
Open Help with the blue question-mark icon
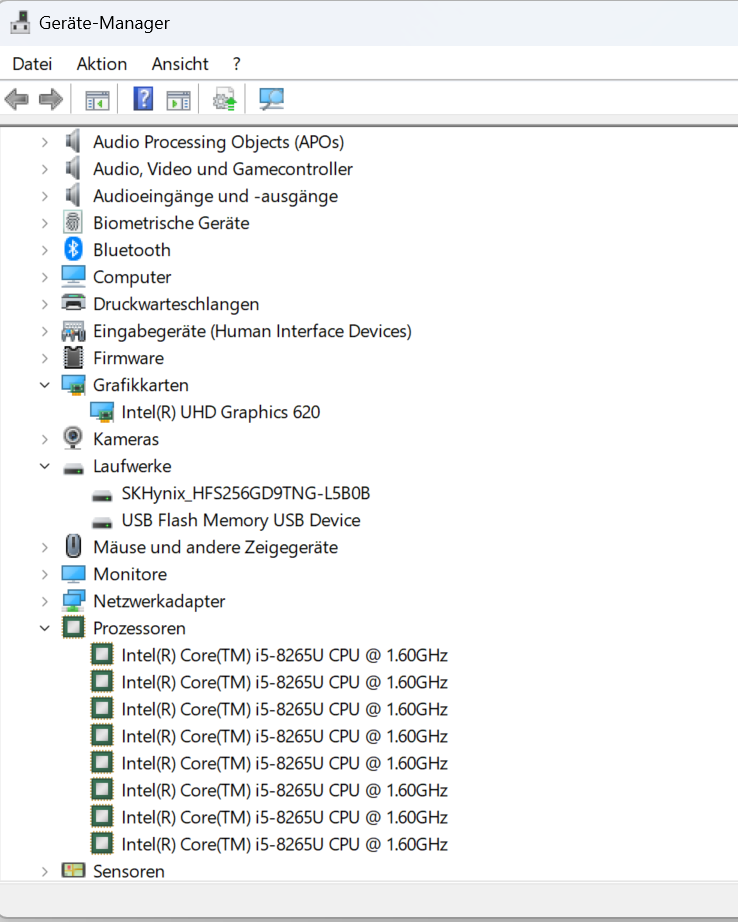(x=143, y=99)
